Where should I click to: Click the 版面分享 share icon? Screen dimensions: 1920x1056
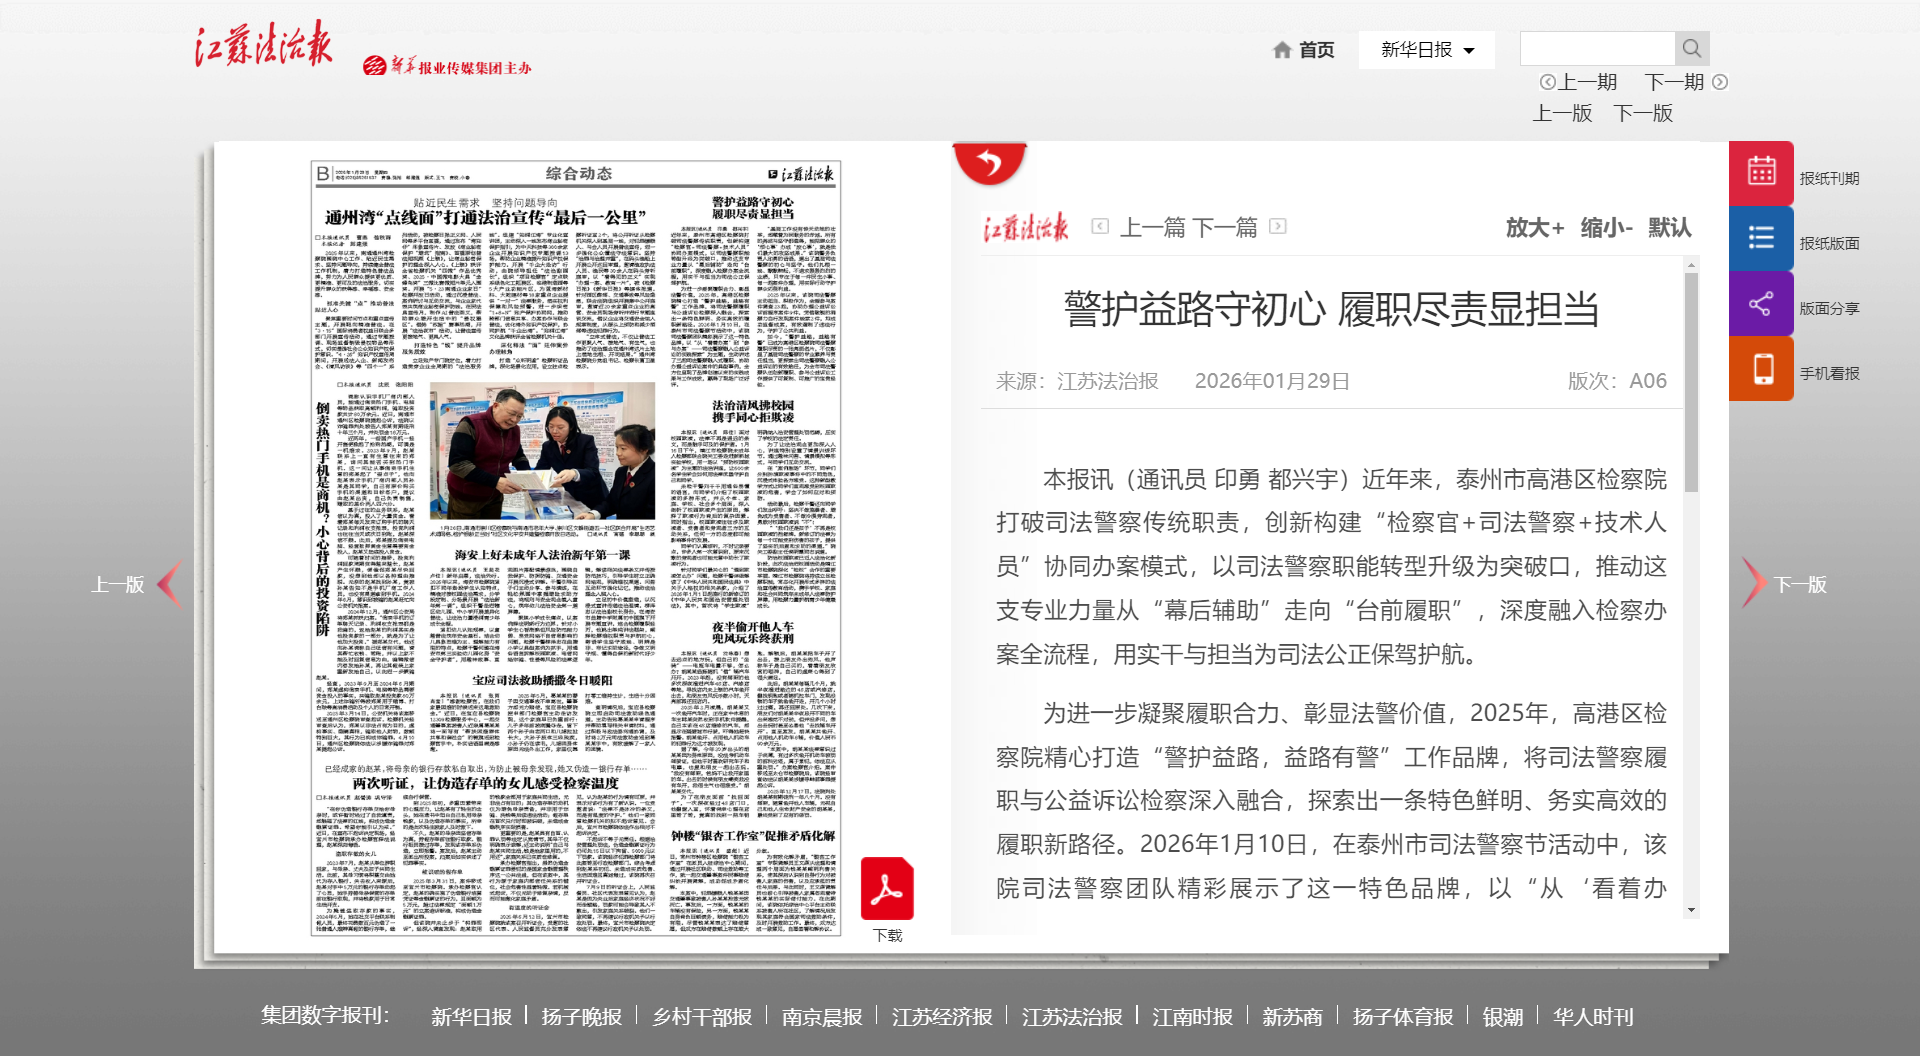[x=1762, y=302]
